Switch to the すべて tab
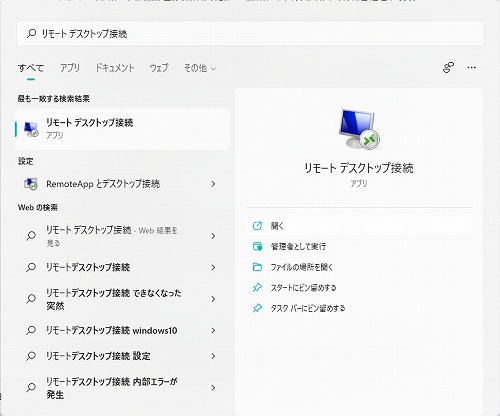Screen dimensions: 500x416 31,68
